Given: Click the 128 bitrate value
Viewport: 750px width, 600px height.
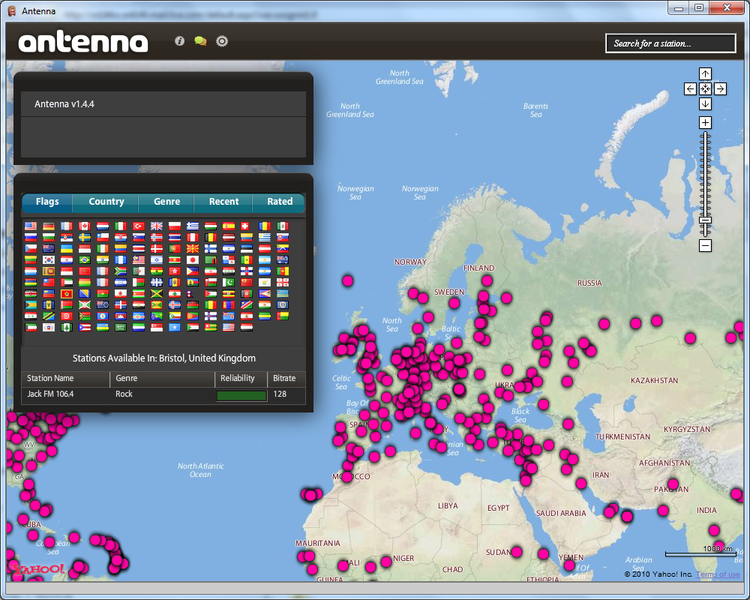Looking at the screenshot, I should [x=280, y=394].
